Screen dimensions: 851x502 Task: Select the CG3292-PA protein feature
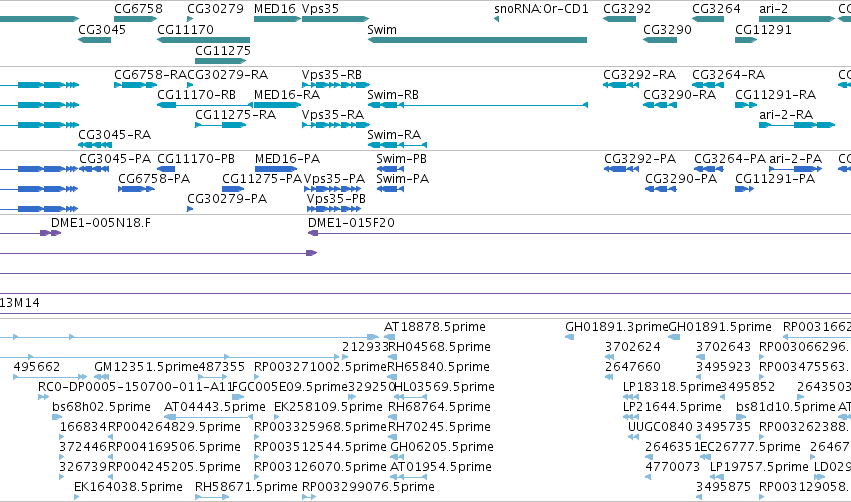tap(621, 169)
